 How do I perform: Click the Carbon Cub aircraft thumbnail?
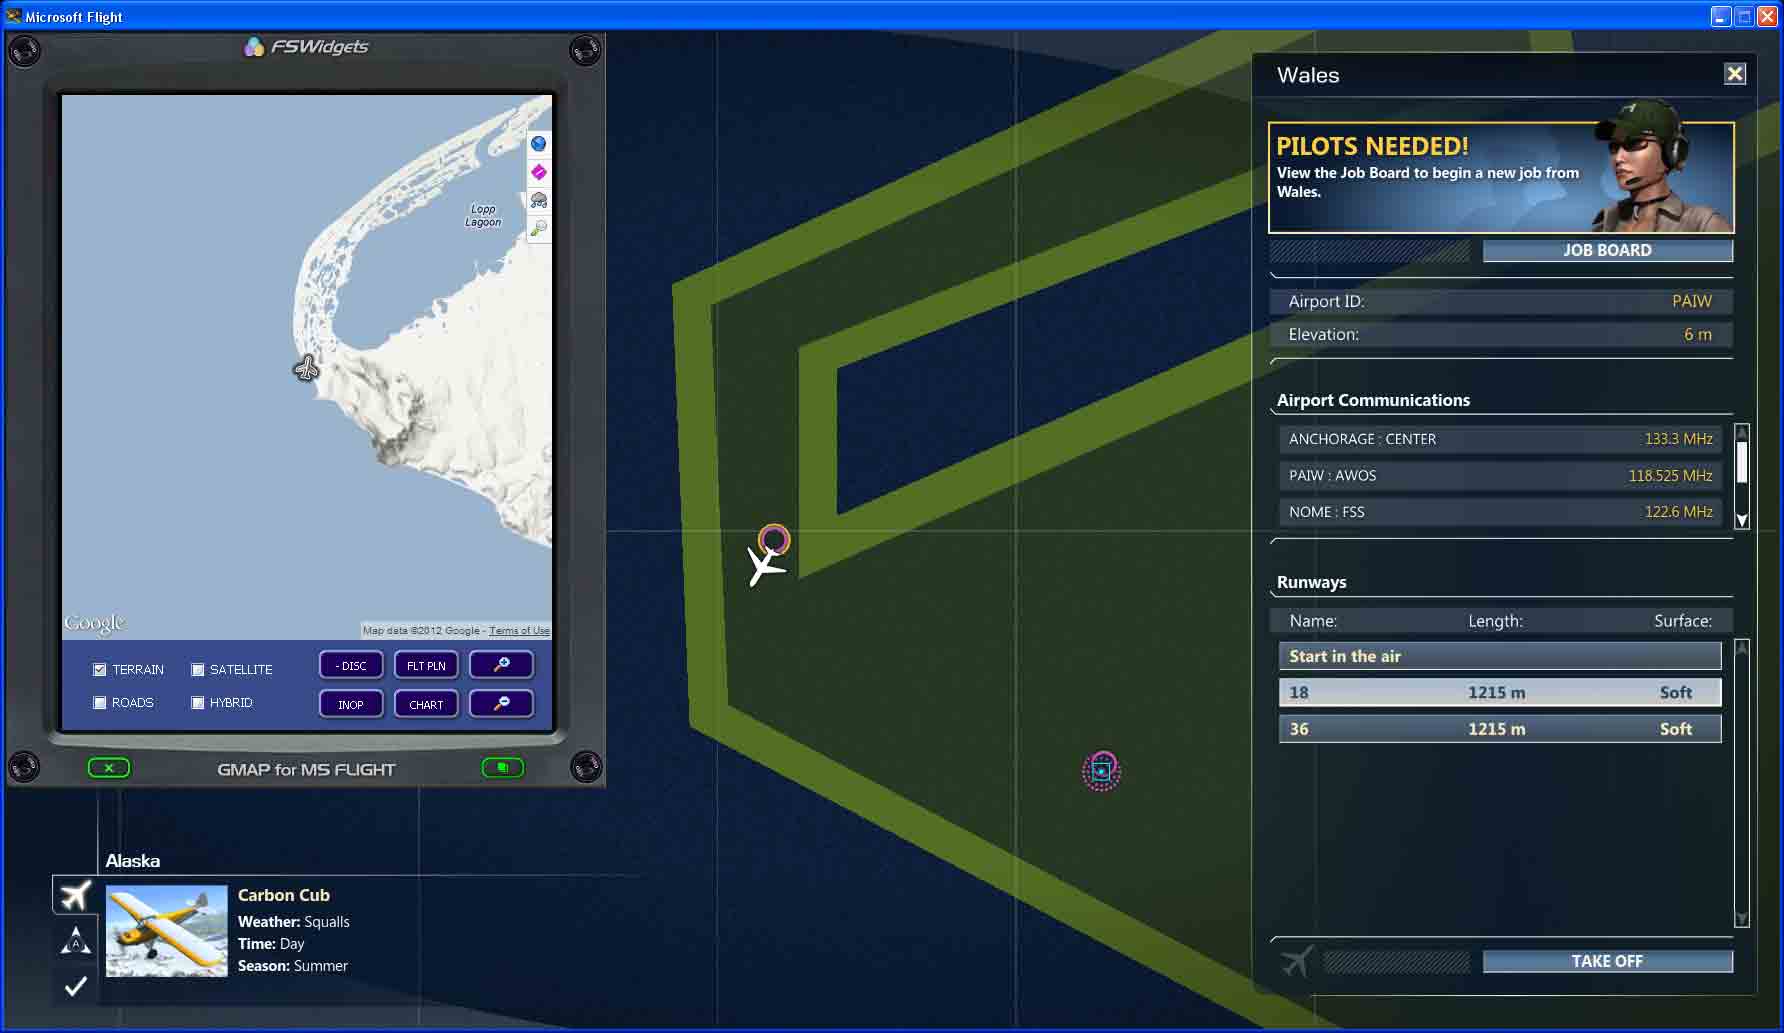point(167,931)
